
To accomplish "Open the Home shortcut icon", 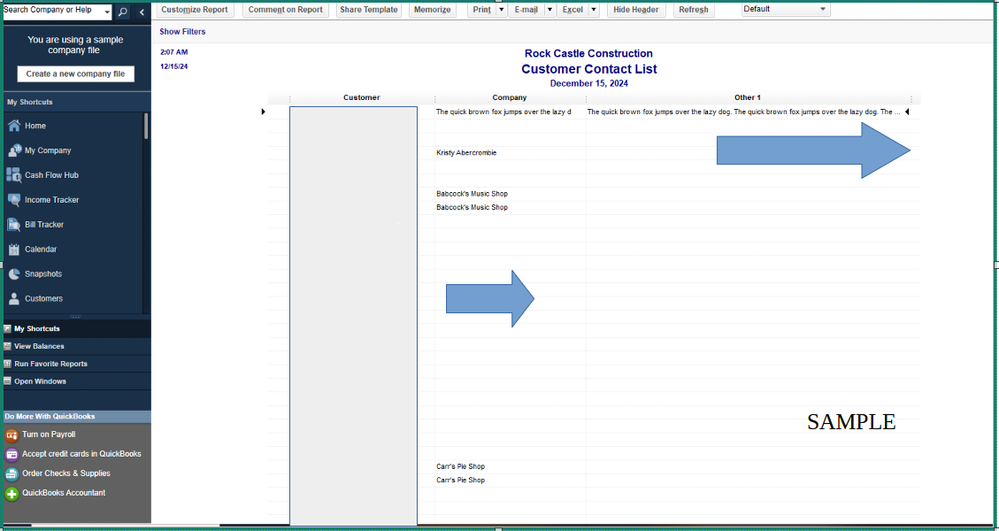I will (x=14, y=126).
